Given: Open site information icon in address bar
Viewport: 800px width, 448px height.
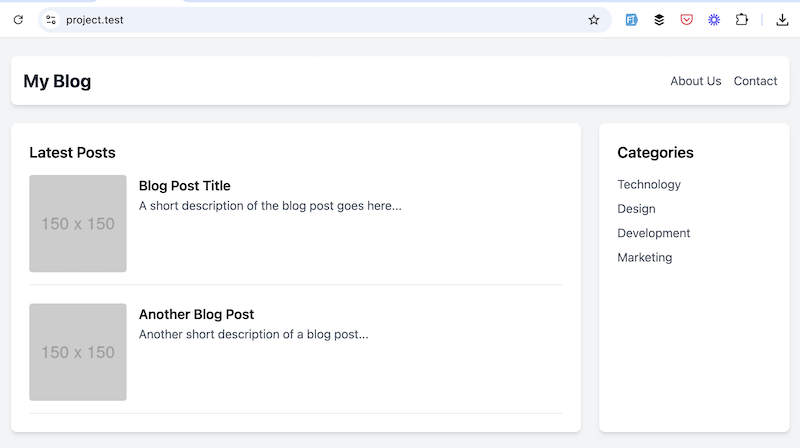Looking at the screenshot, I should 51,20.
